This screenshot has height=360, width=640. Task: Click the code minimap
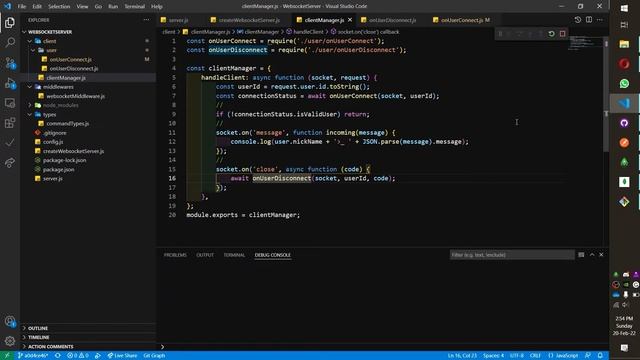[x=586, y=42]
